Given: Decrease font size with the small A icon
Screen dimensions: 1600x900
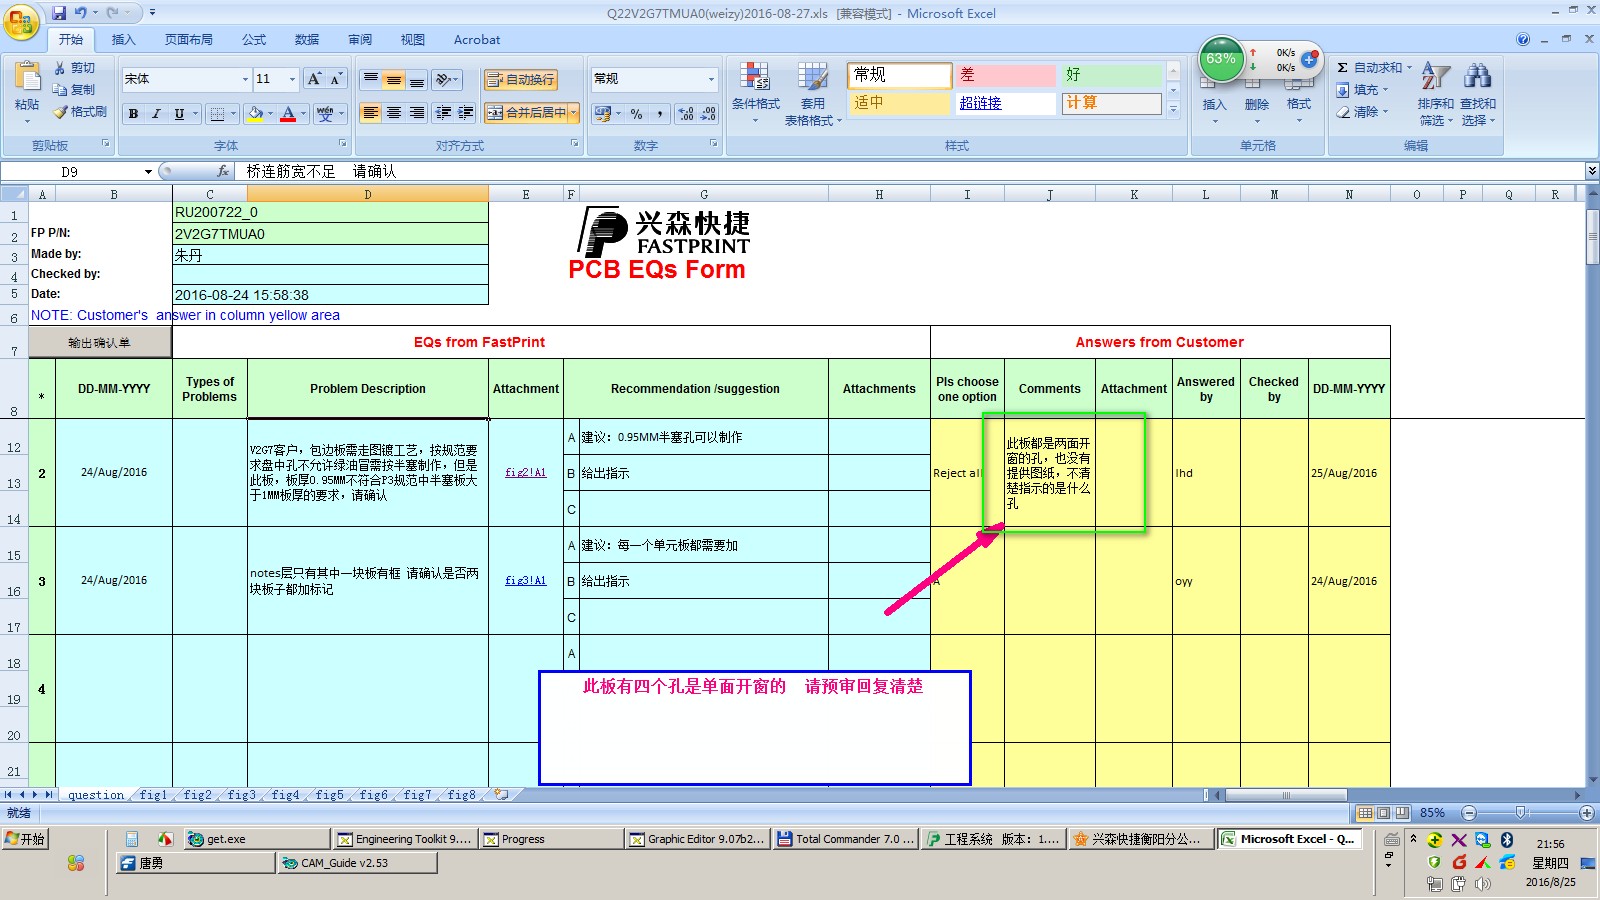Looking at the screenshot, I should tap(336, 79).
